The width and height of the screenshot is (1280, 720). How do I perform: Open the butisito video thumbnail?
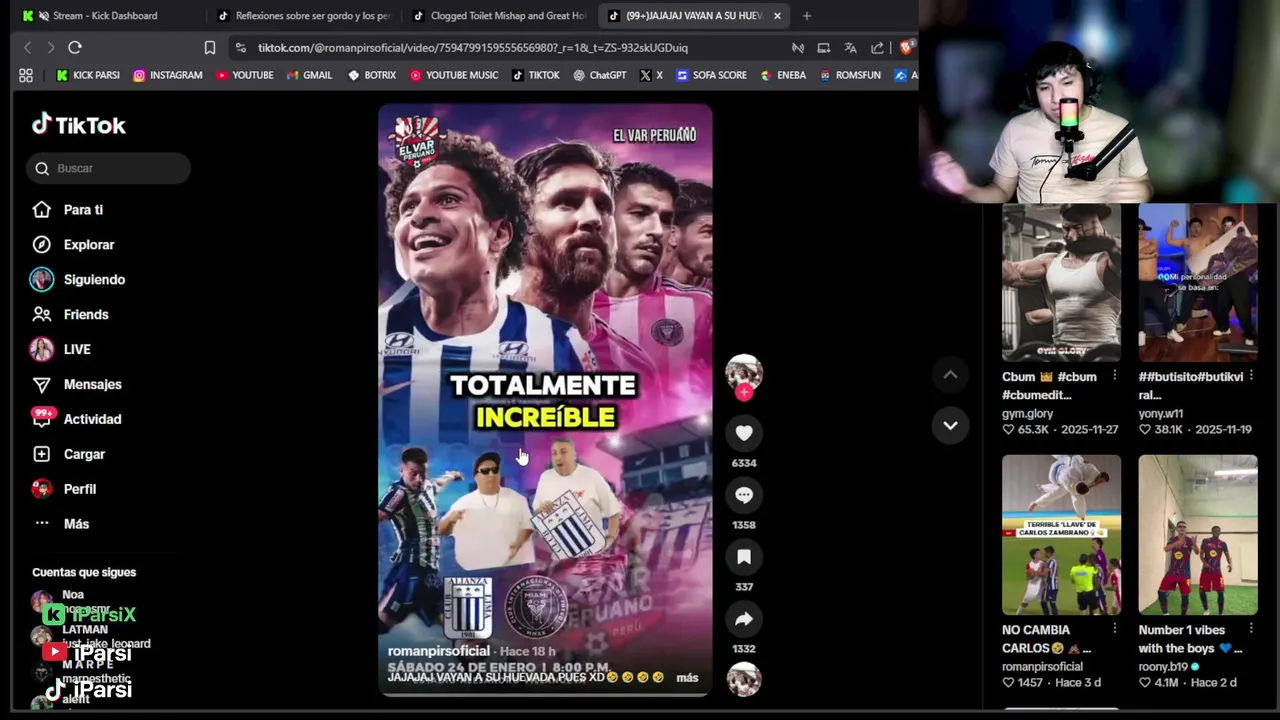[x=1198, y=283]
